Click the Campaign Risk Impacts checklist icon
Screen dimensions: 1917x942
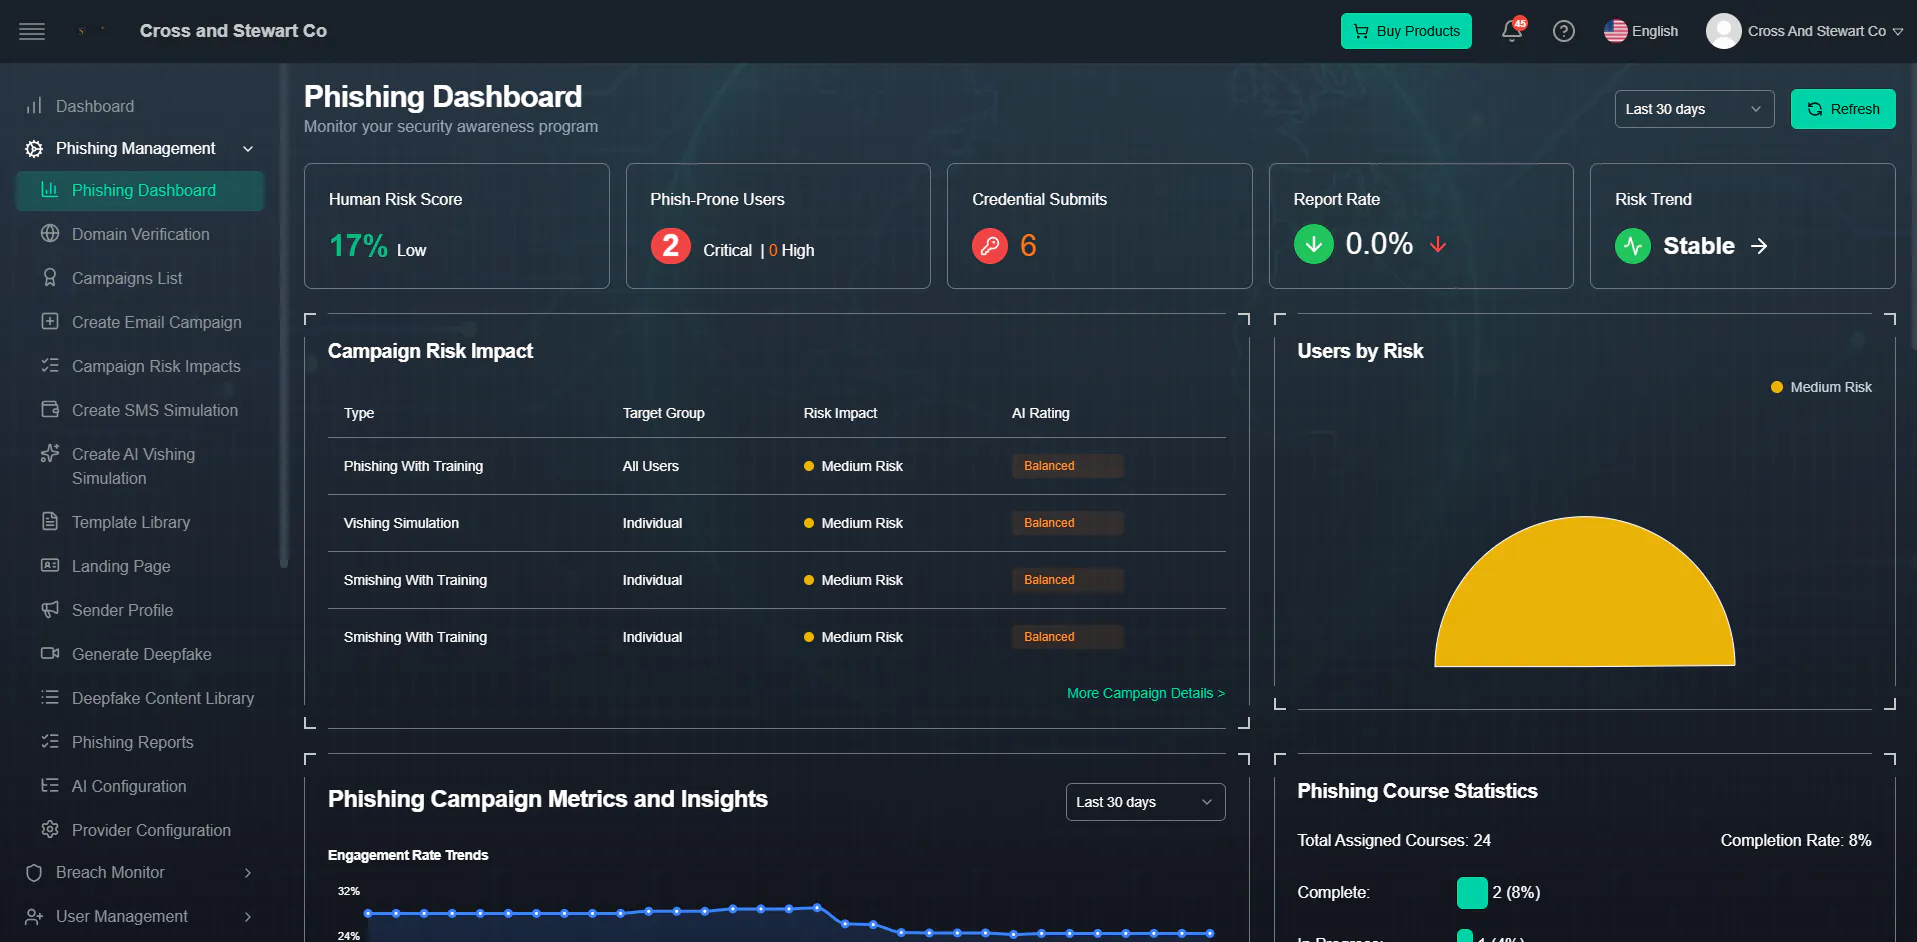coord(50,366)
